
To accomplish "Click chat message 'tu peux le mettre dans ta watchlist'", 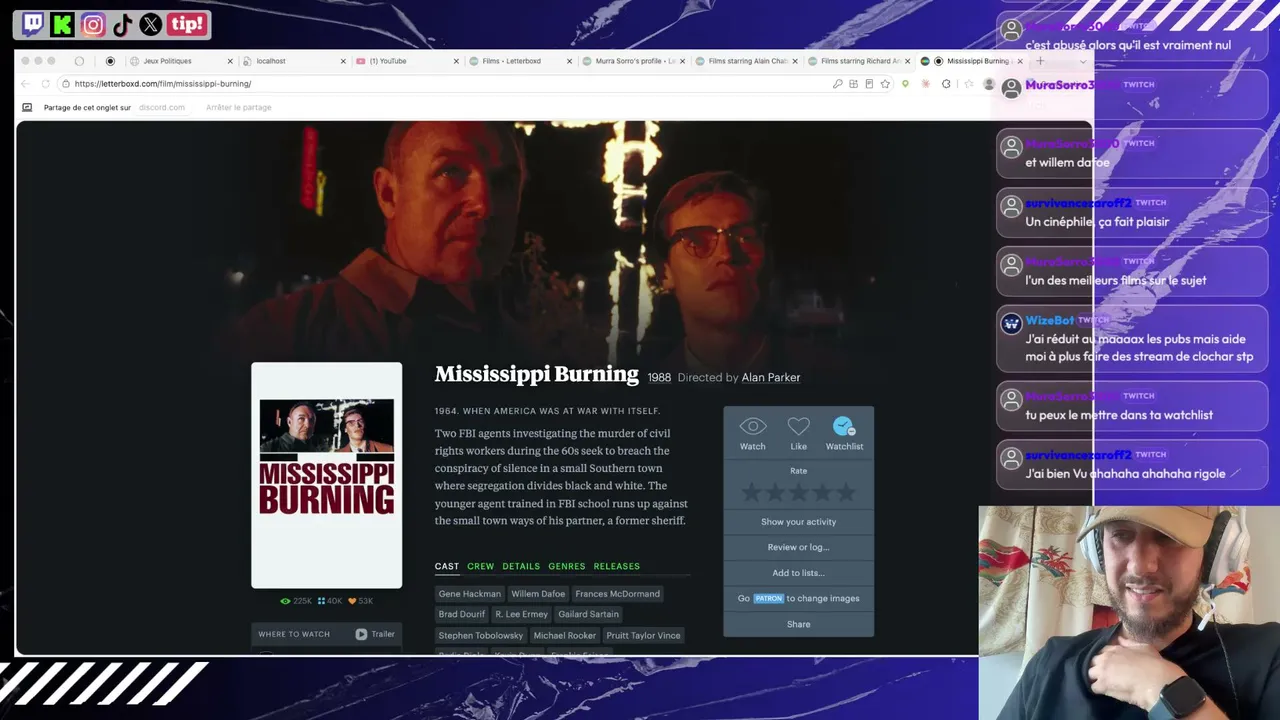I will 1119,415.
